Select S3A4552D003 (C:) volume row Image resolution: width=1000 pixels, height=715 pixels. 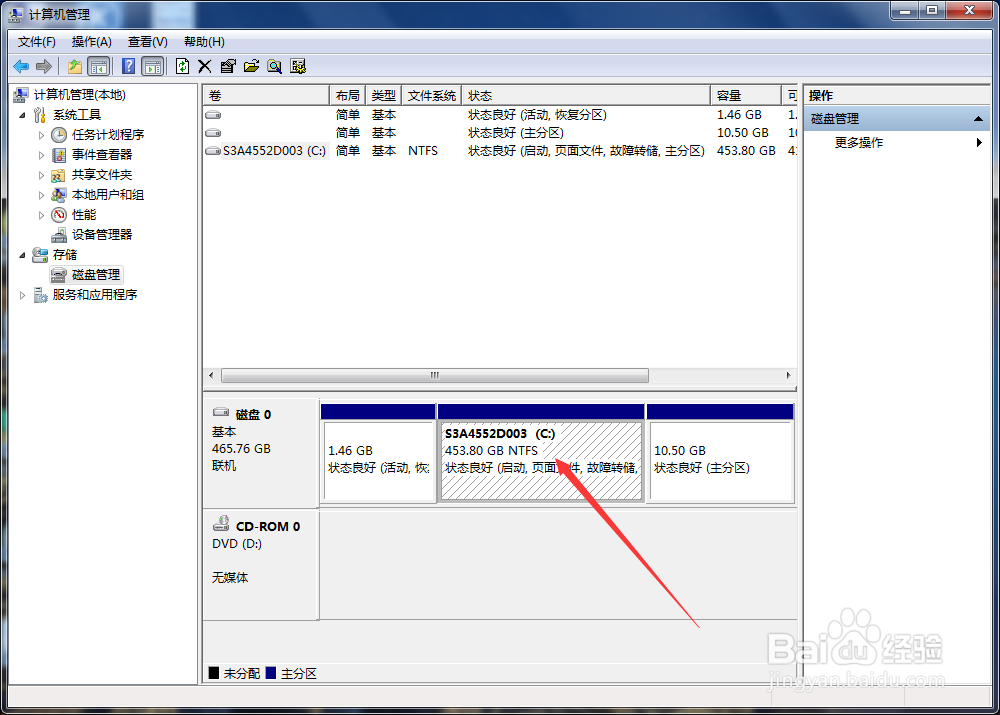(500, 151)
